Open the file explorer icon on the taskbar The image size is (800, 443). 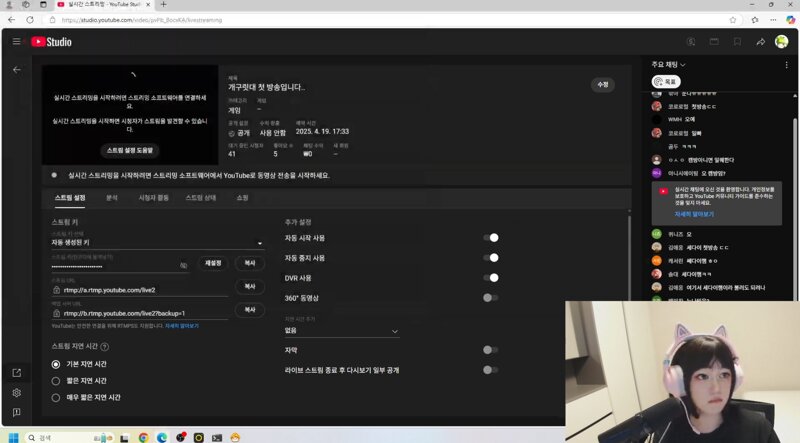tap(124, 437)
